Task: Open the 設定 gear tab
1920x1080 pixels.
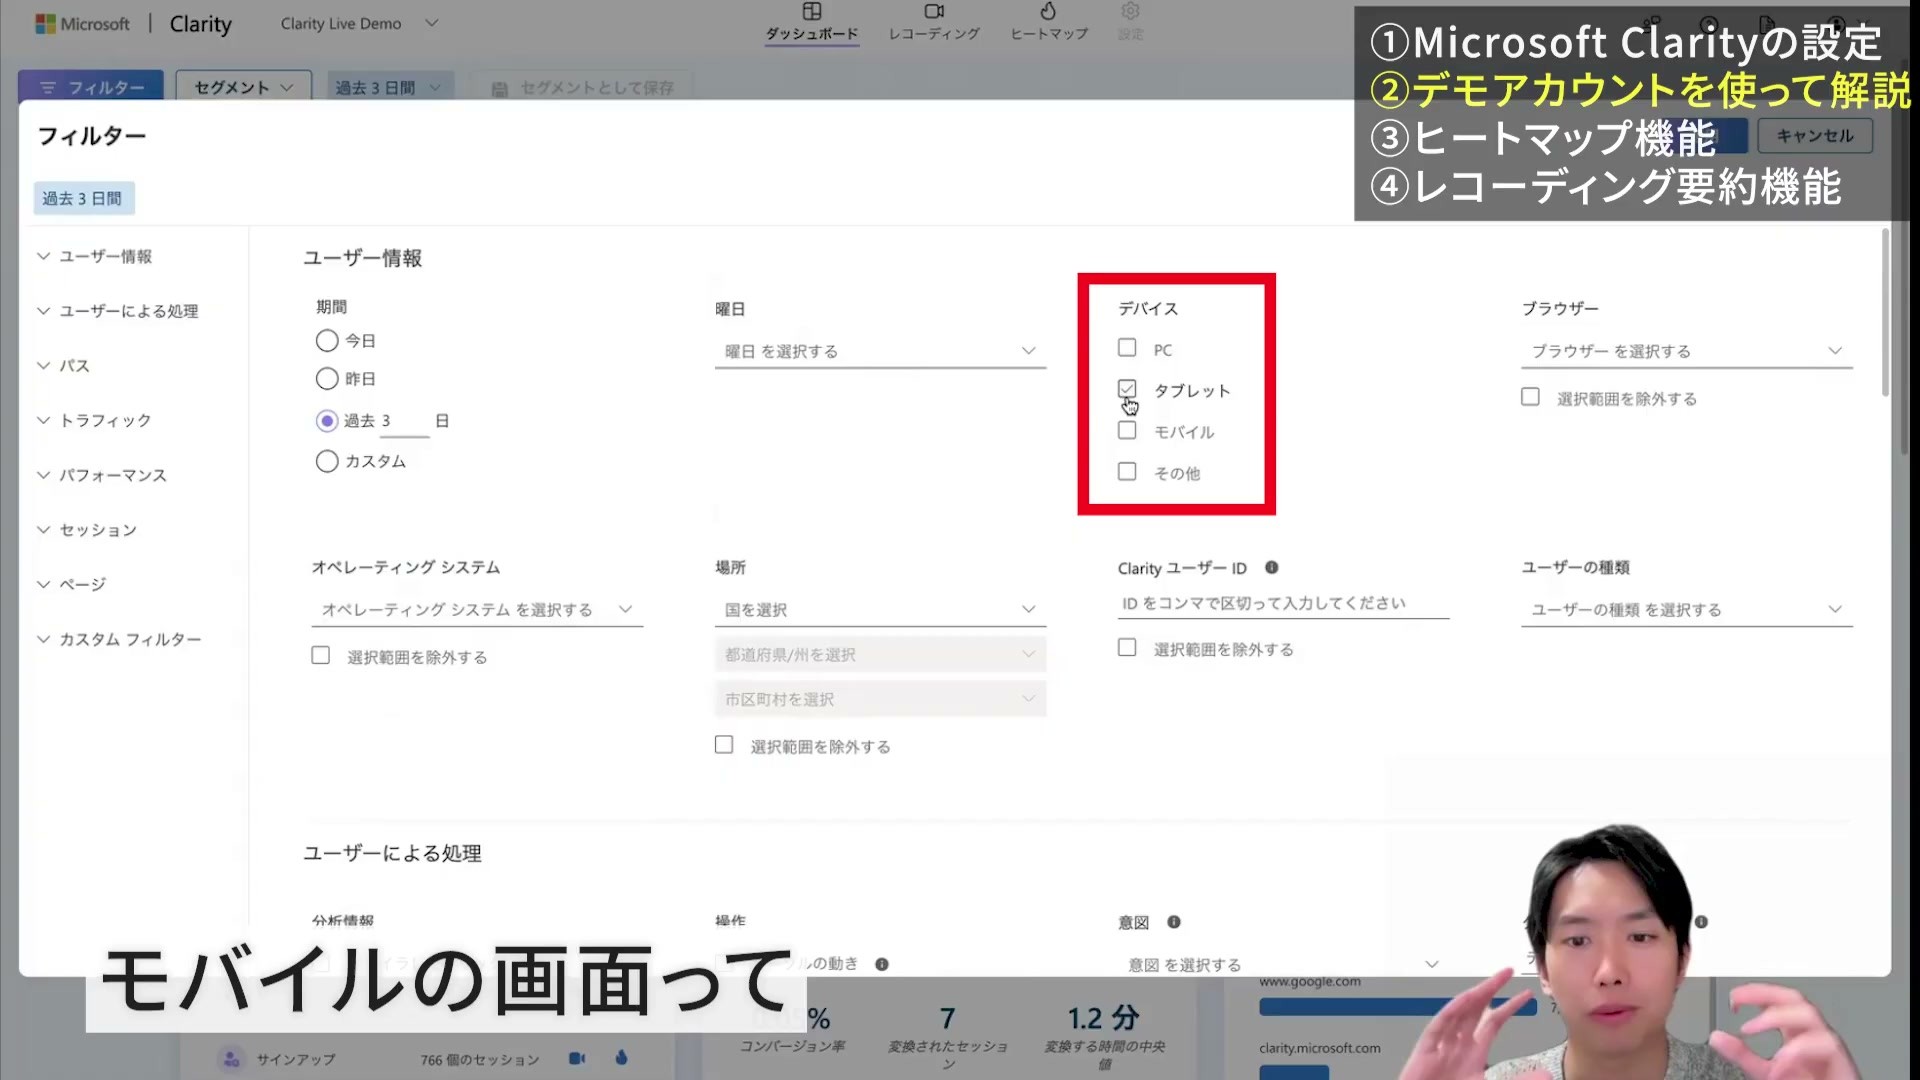Action: 1130,23
